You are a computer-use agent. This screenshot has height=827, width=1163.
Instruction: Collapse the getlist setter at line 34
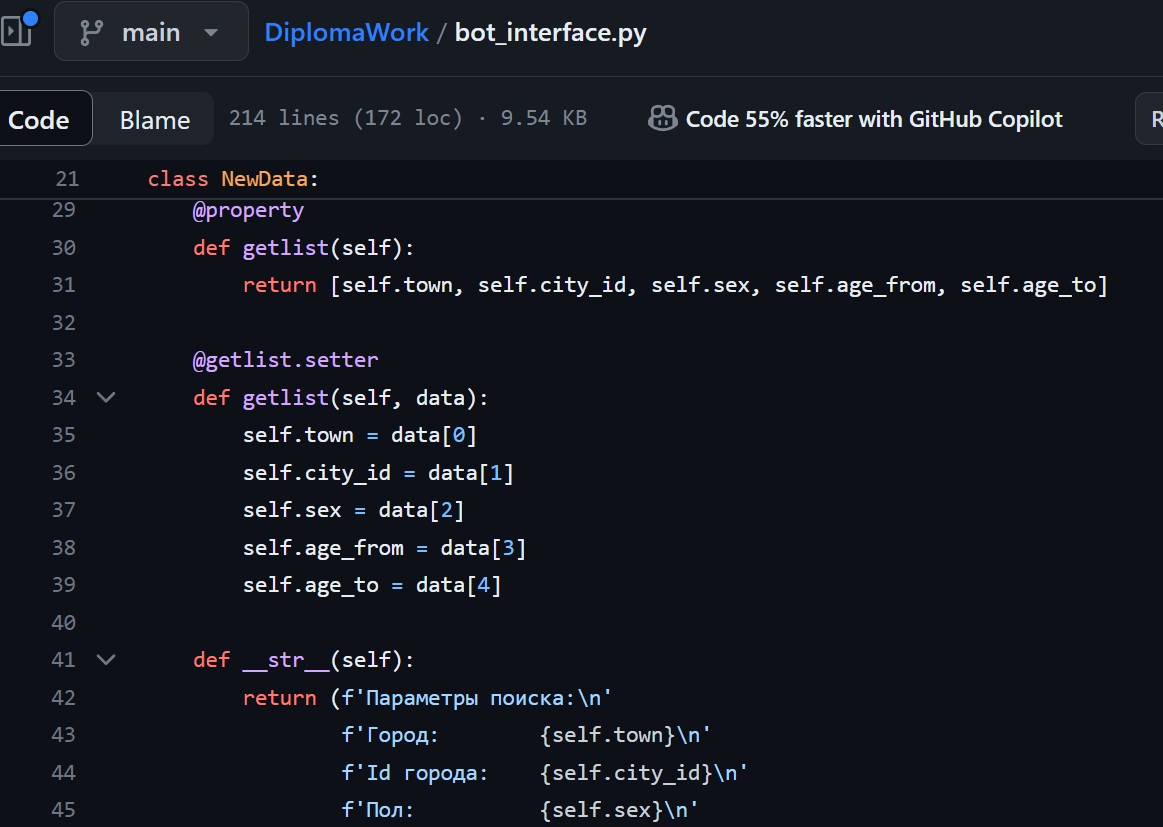(106, 398)
